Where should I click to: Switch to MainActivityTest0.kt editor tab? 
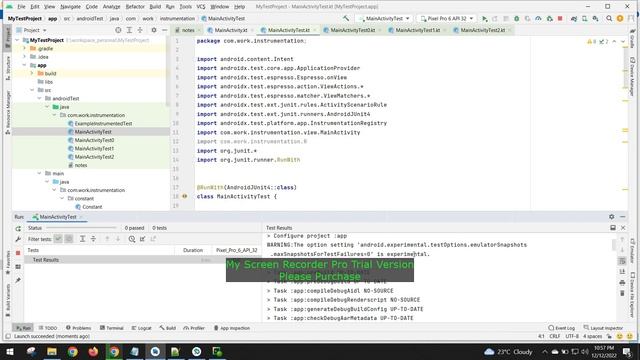(x=352, y=30)
